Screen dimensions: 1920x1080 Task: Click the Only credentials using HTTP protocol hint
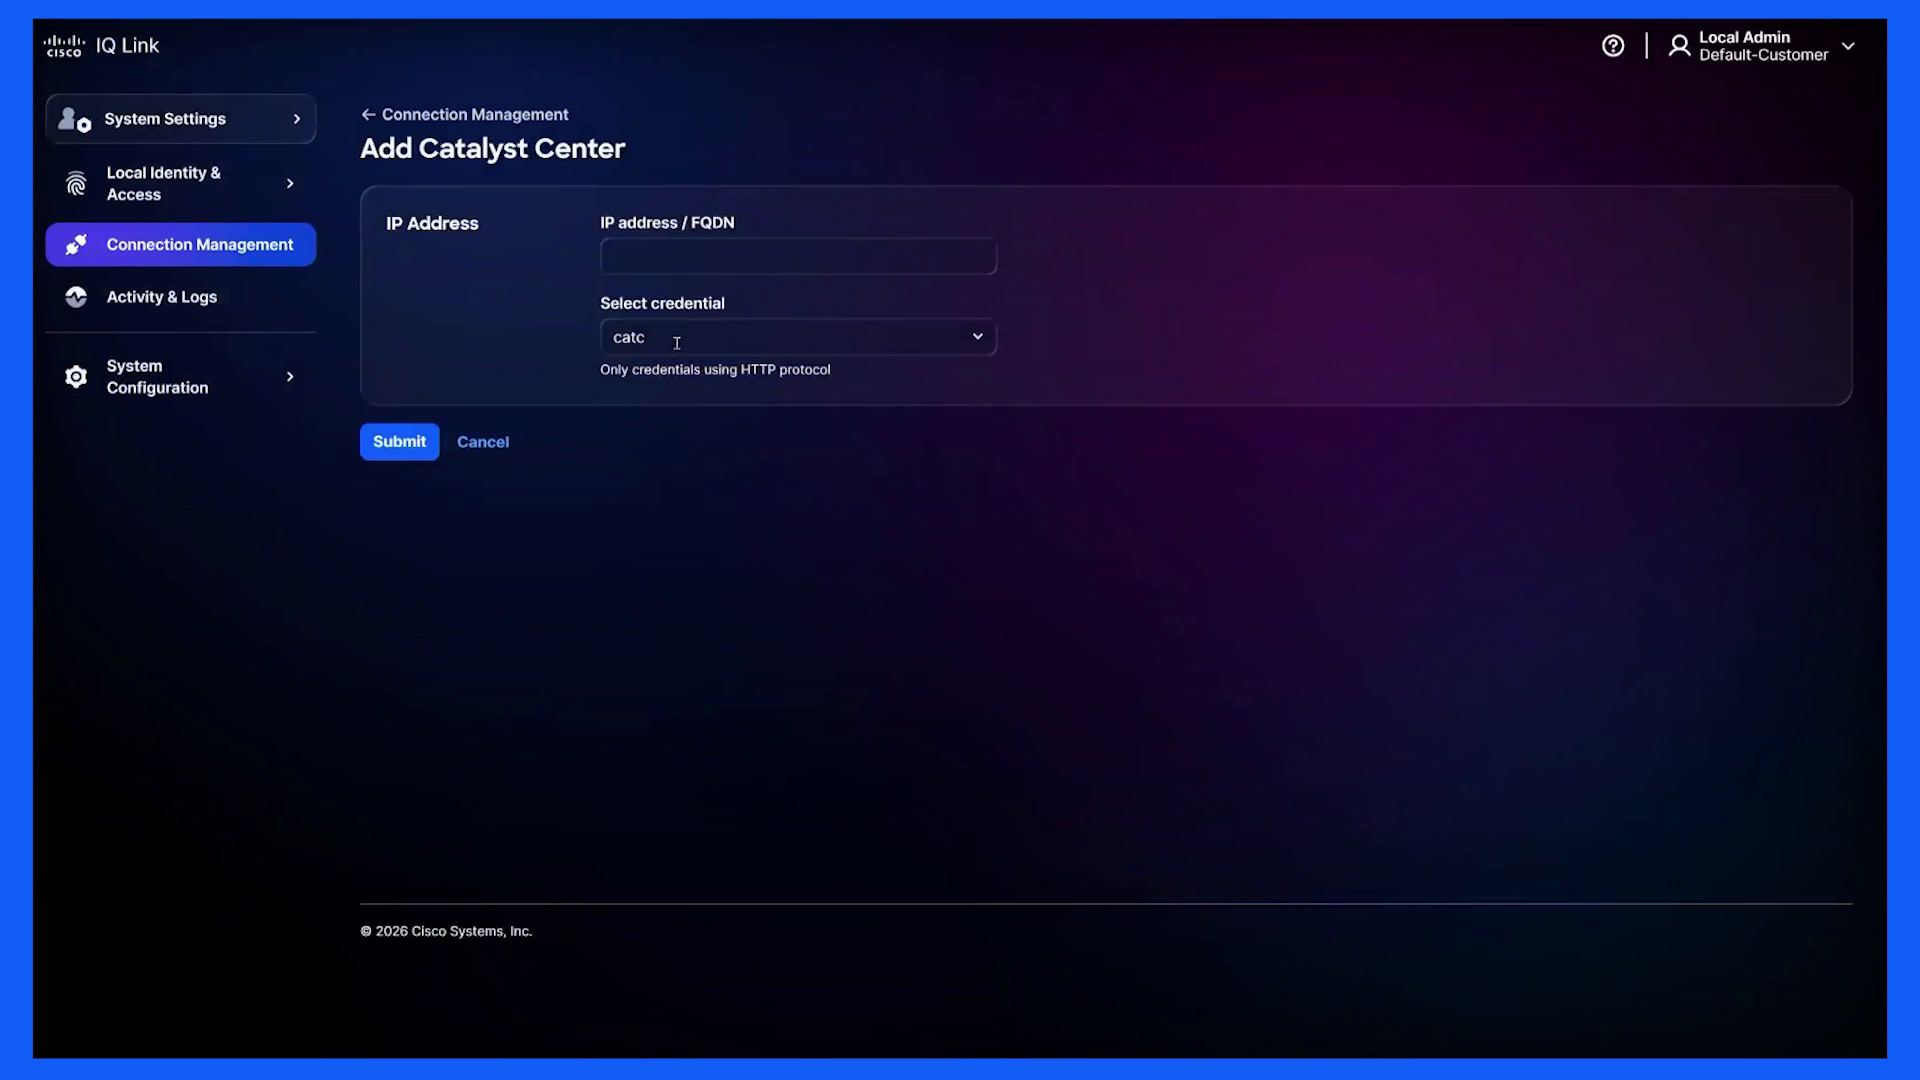715,370
